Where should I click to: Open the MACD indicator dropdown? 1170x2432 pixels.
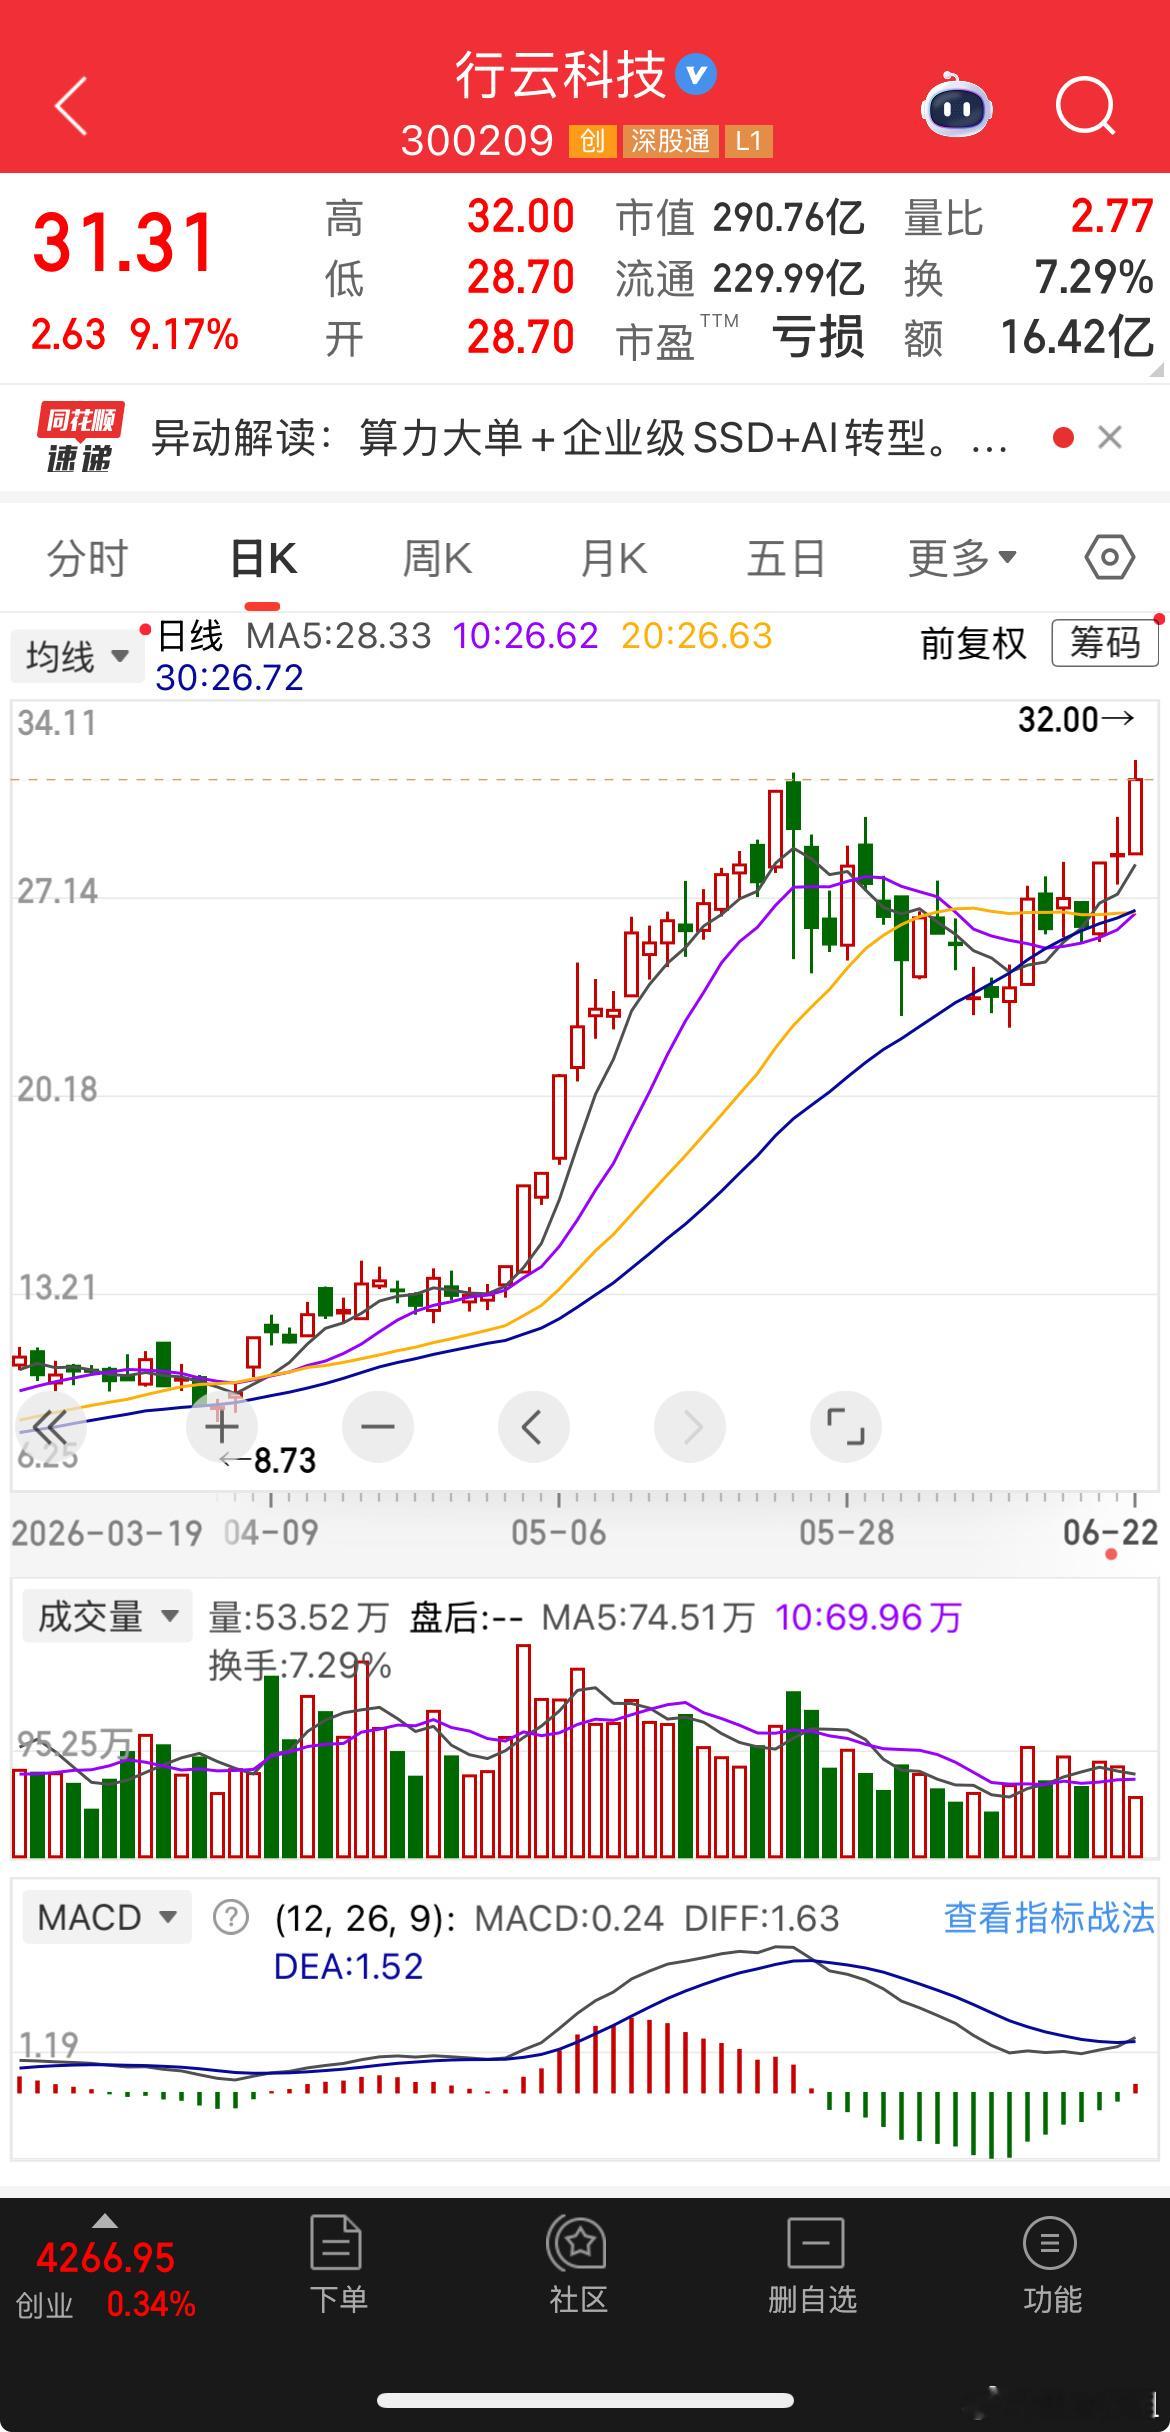coord(107,1917)
